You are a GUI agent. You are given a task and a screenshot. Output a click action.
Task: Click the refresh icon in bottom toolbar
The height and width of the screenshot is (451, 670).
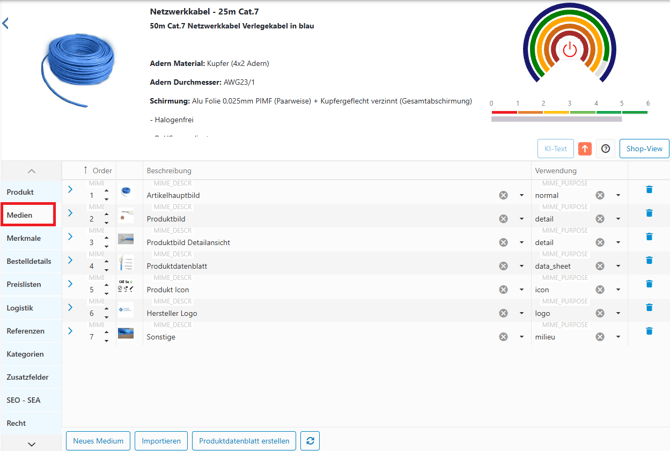pyautogui.click(x=310, y=441)
